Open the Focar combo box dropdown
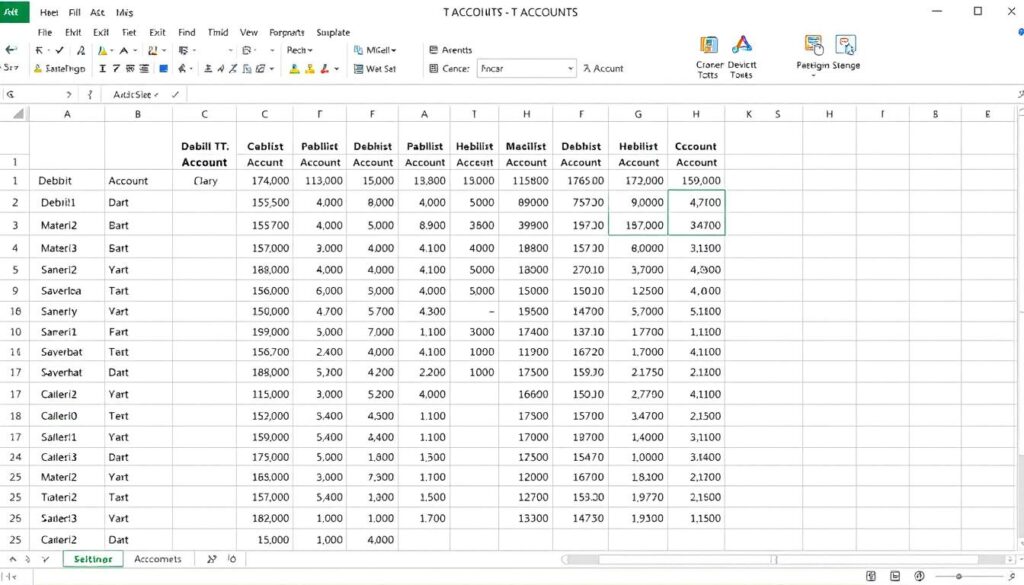Image resolution: width=1024 pixels, height=585 pixels. click(x=570, y=69)
